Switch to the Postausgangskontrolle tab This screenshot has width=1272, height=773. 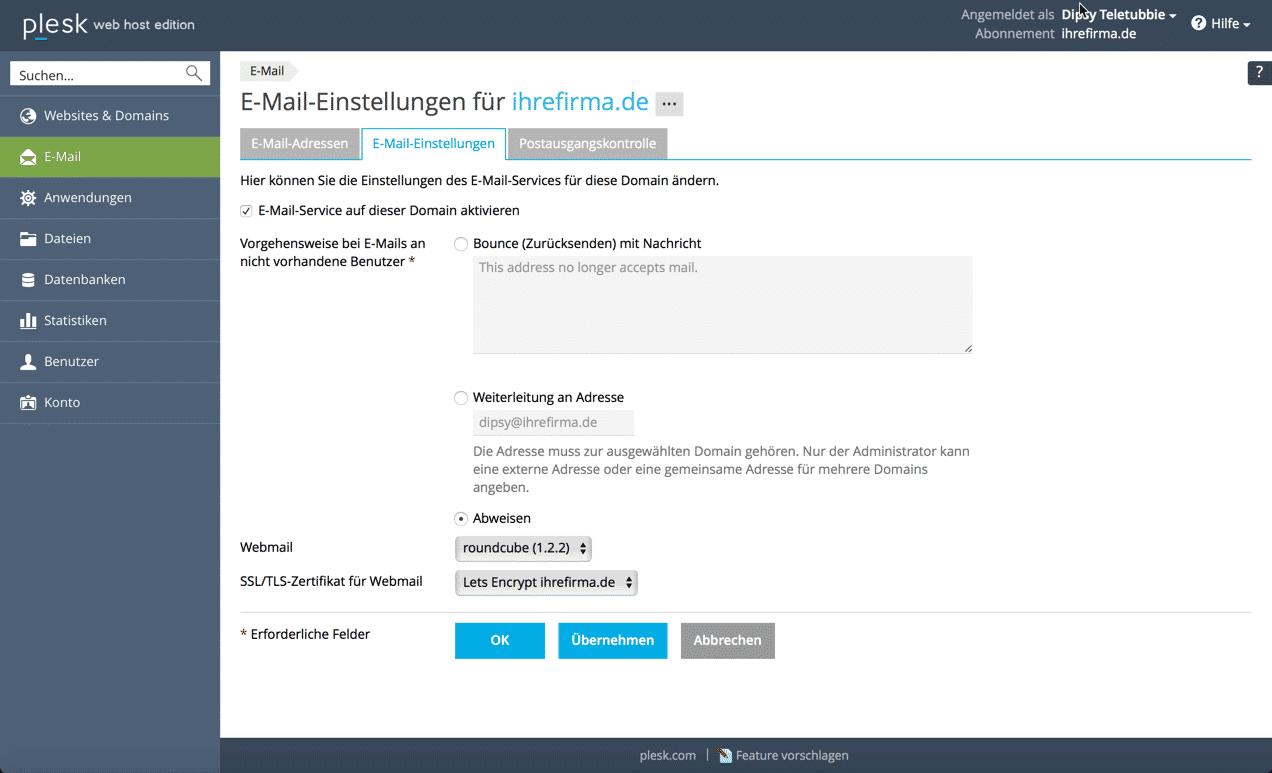point(587,144)
